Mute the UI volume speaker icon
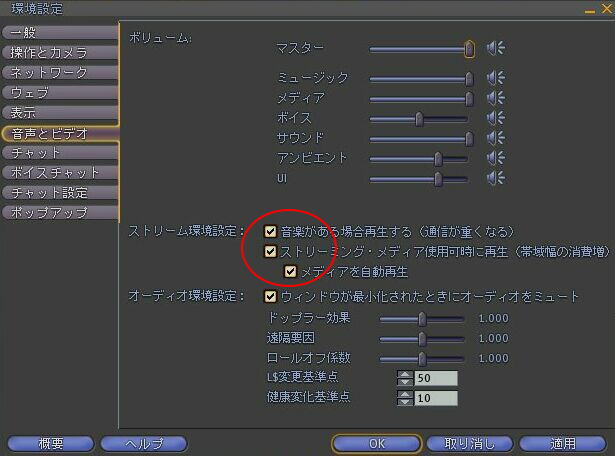 coord(495,178)
